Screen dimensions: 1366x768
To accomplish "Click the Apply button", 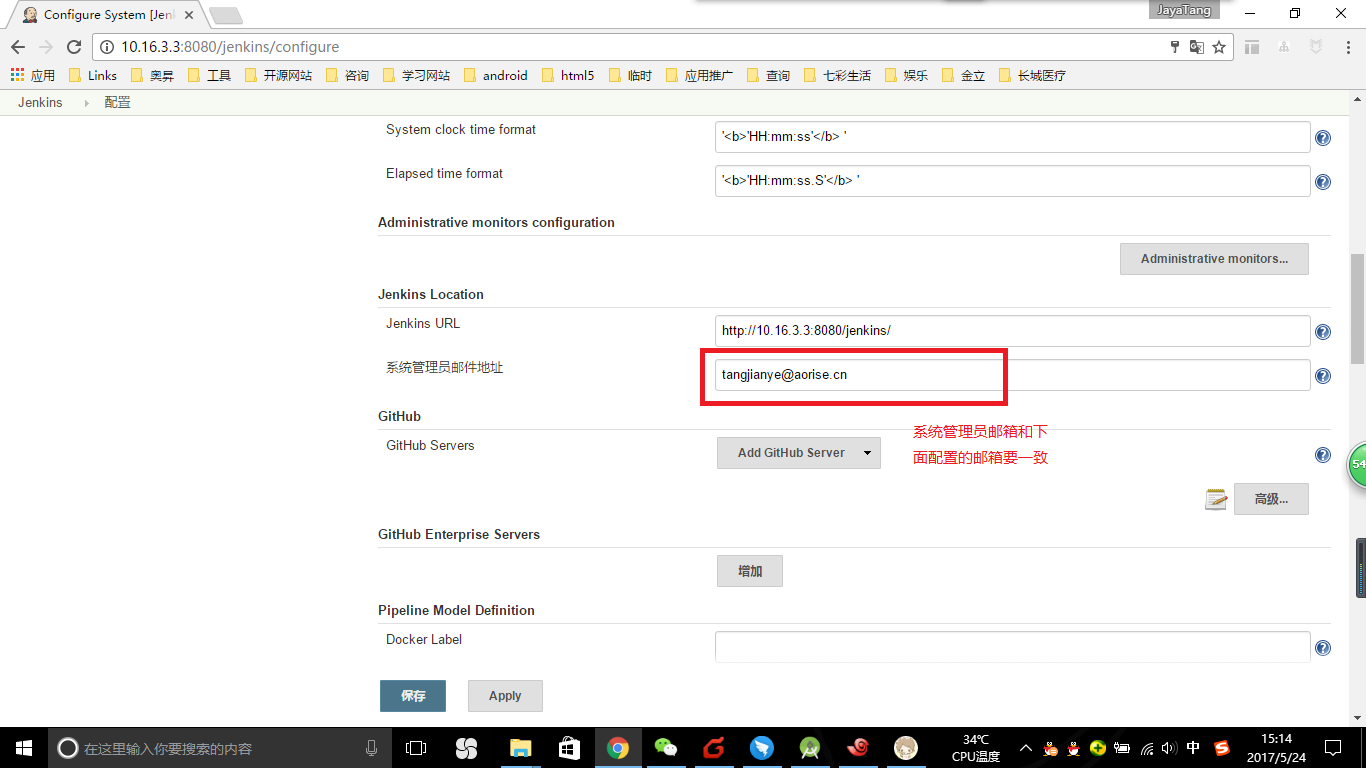I will (x=505, y=696).
